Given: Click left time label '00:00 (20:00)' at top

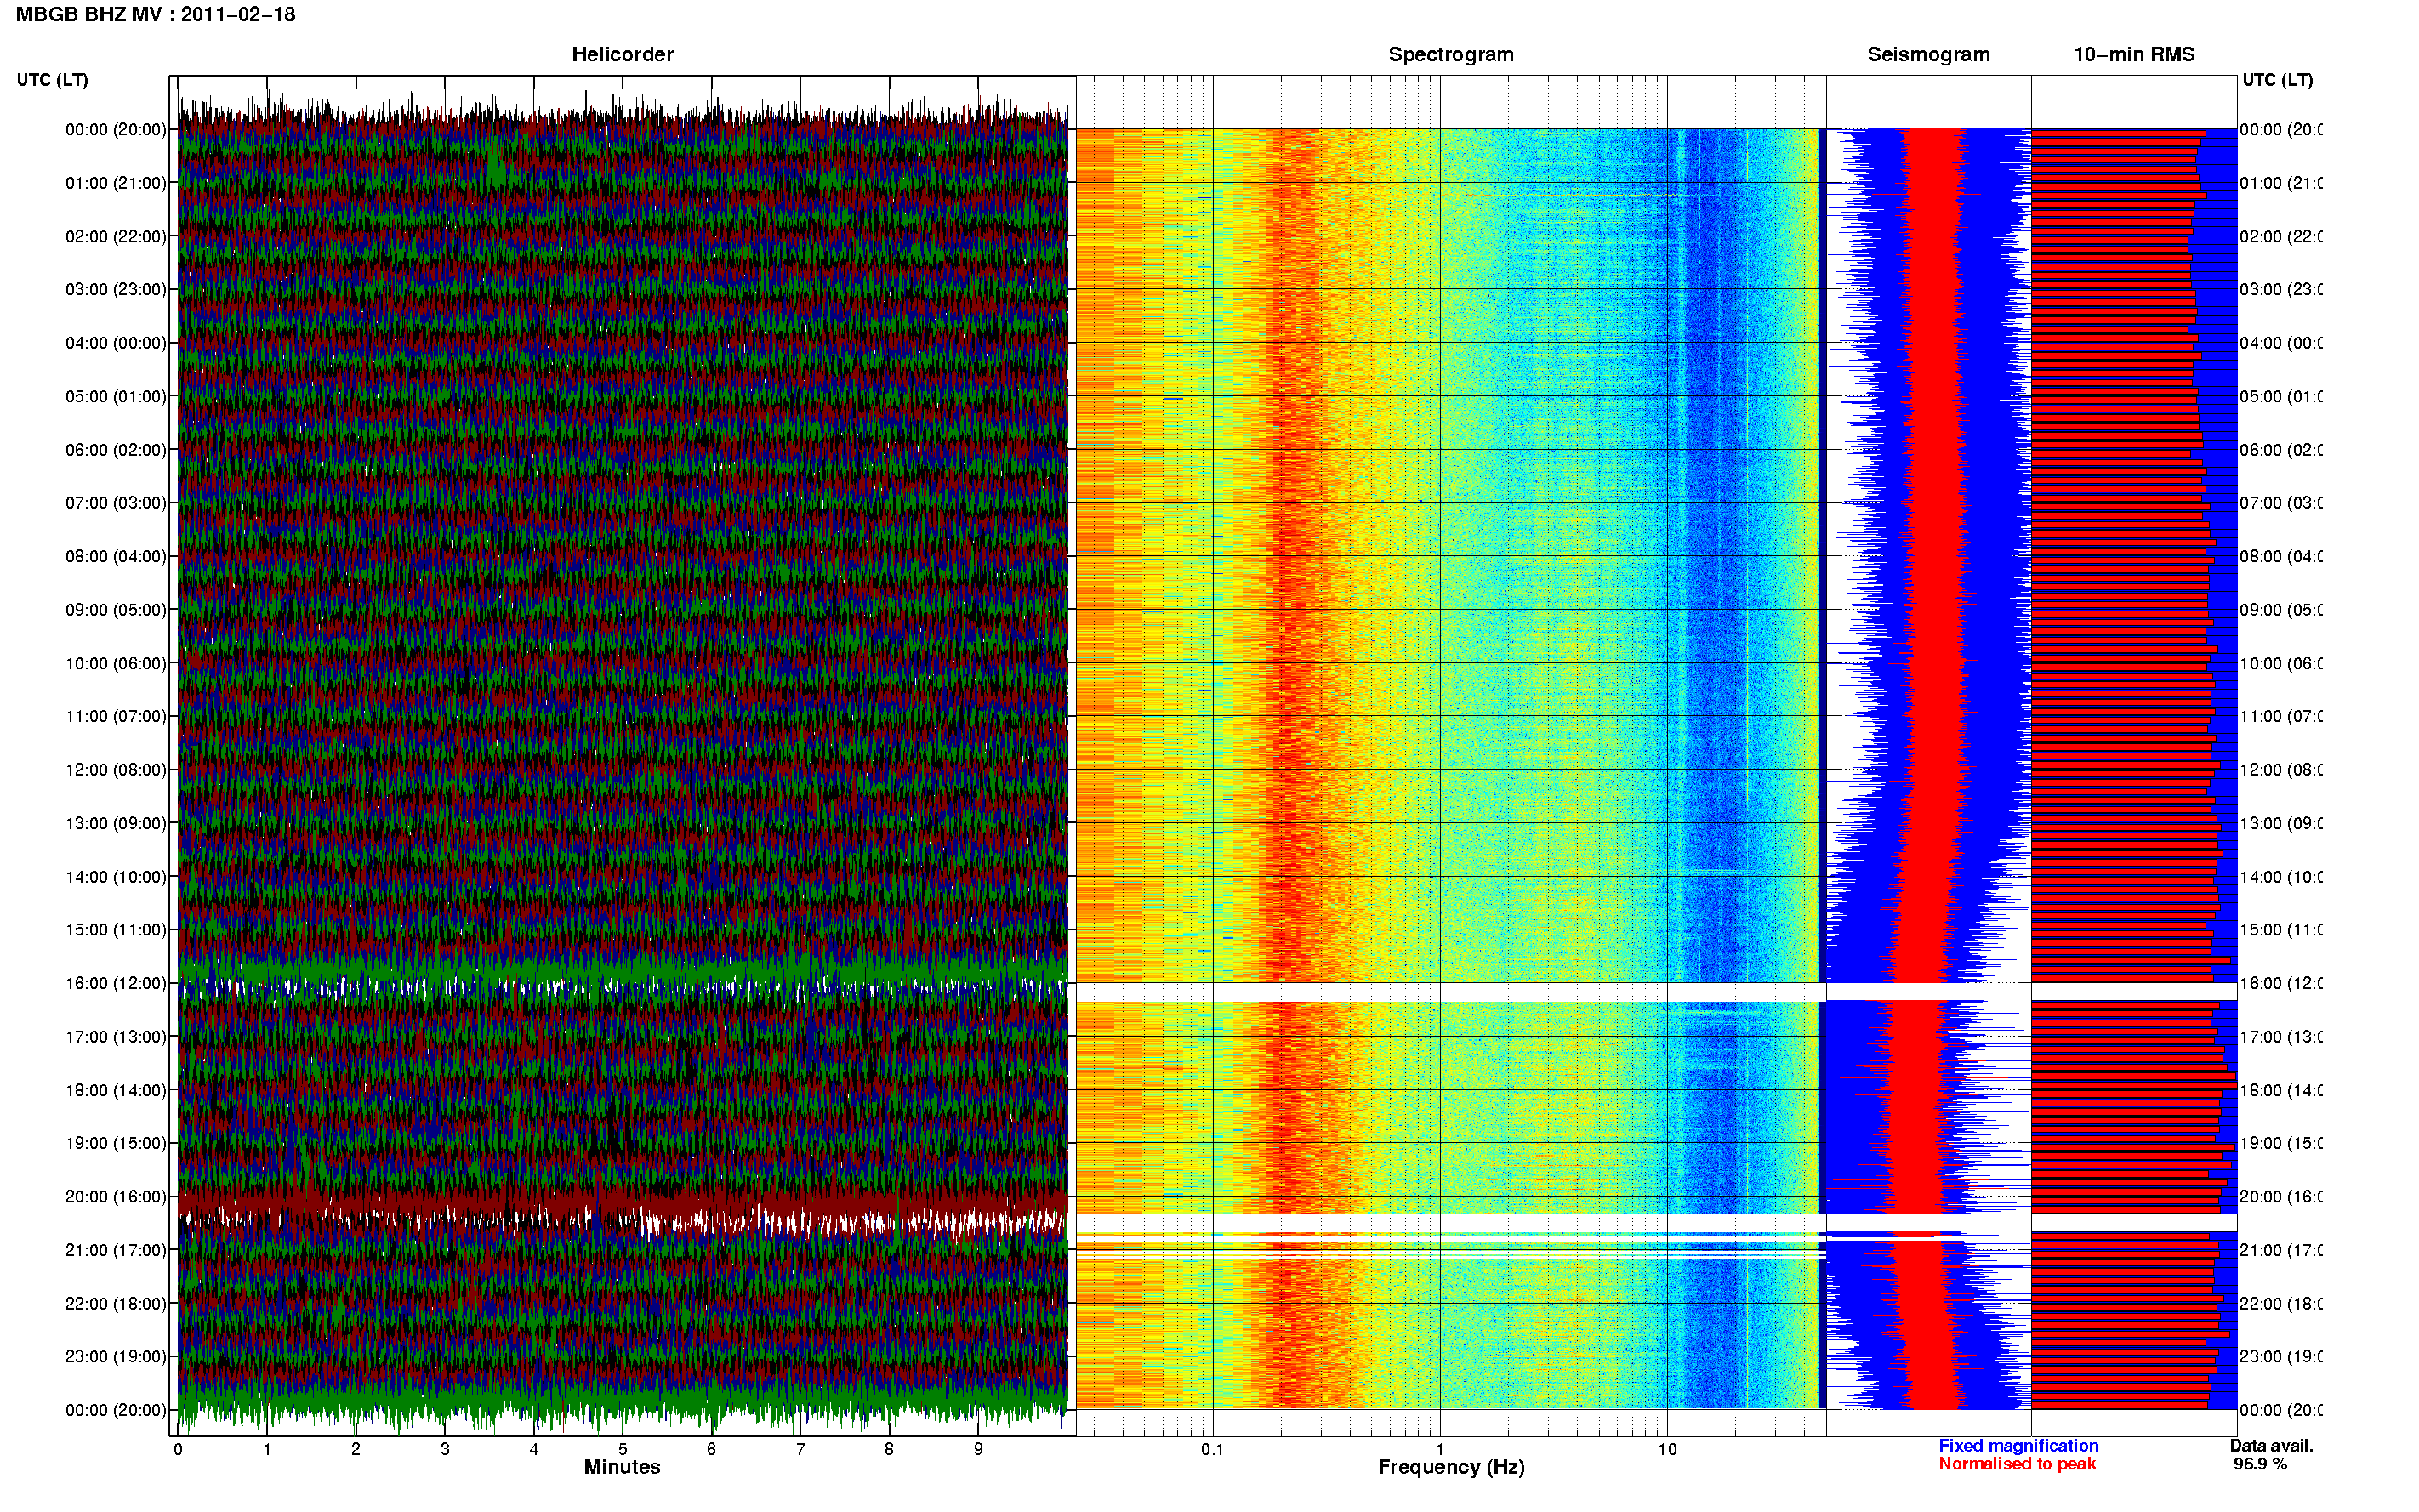Looking at the screenshot, I should 116,129.
